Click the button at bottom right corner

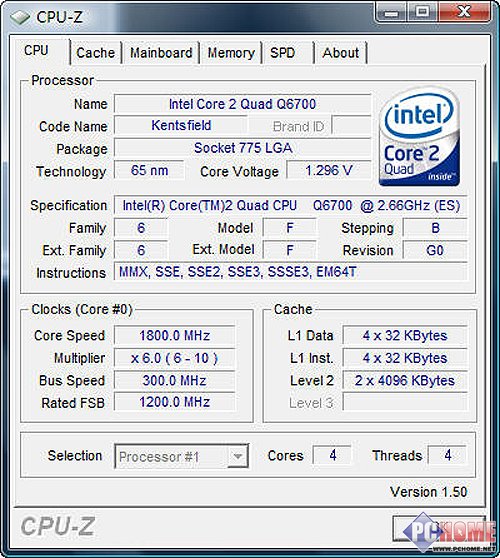coord(439,528)
